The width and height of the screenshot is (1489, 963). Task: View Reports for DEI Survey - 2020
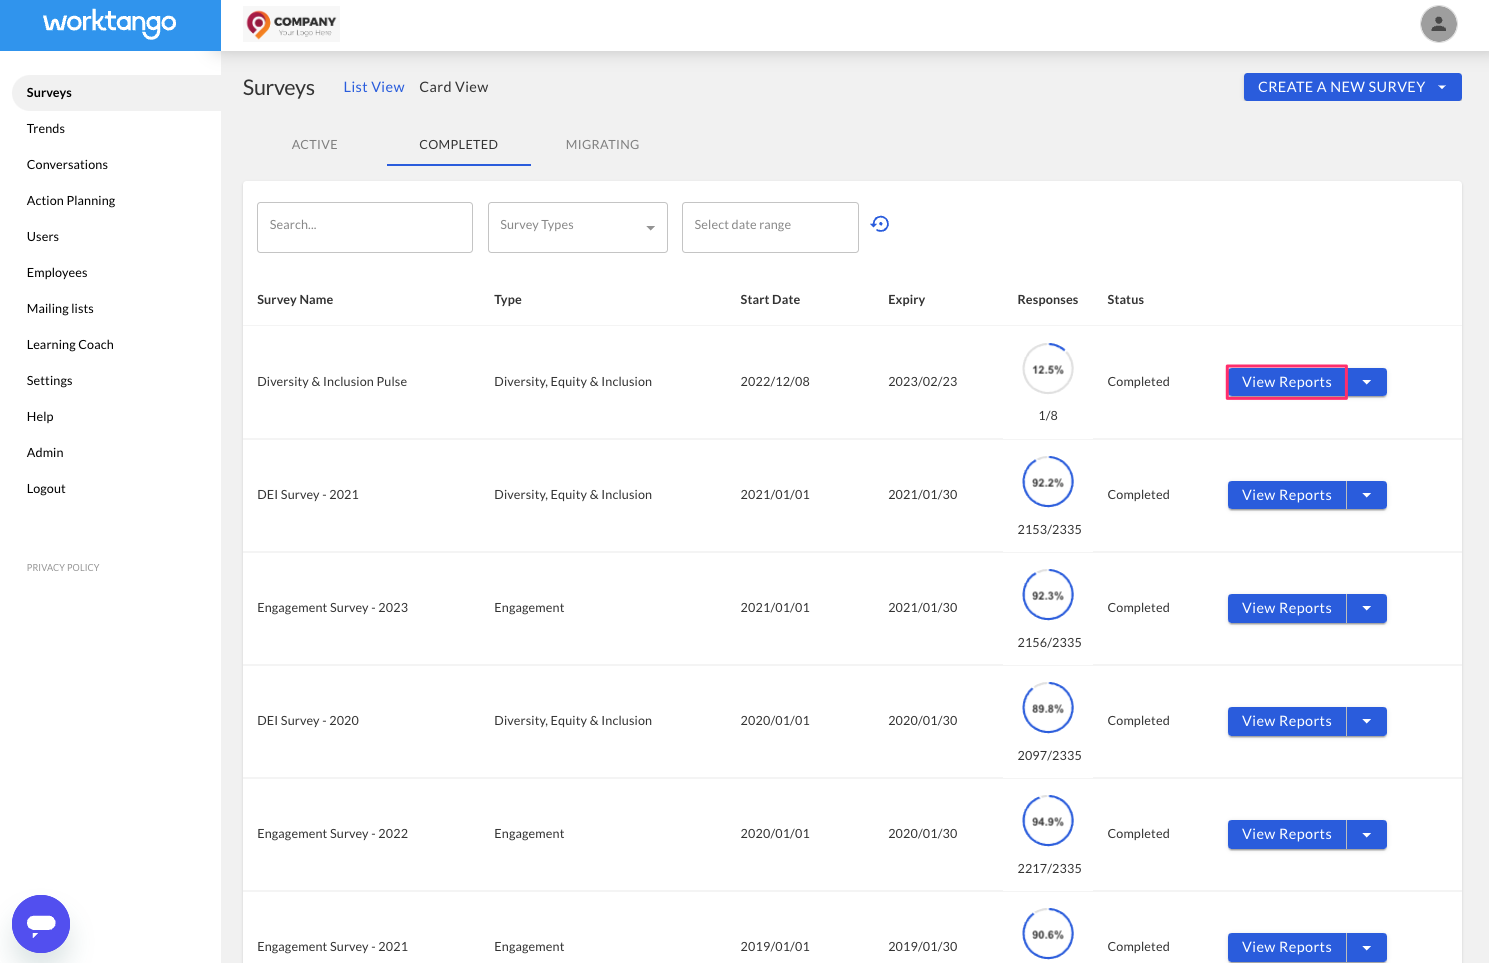tap(1286, 721)
